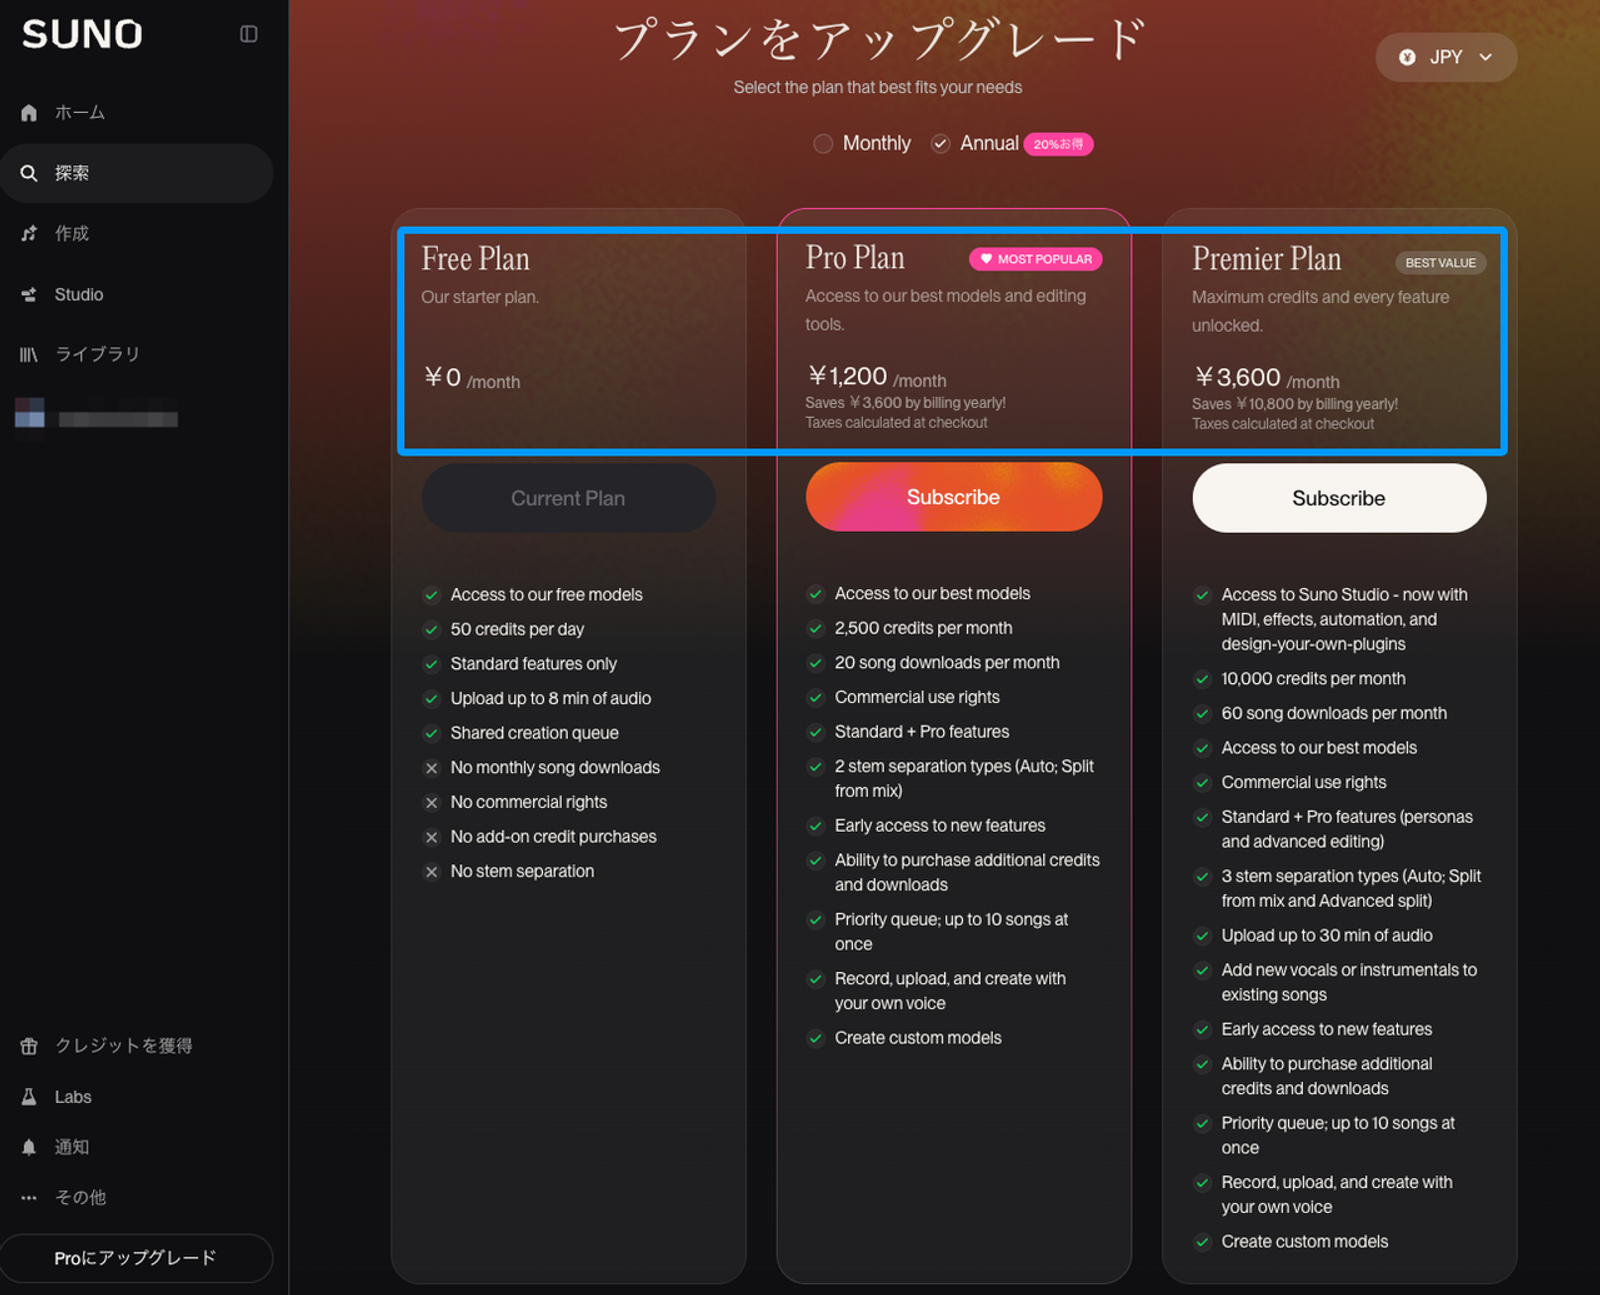Click the home icon beside ホーム
1600x1295 pixels.
click(x=29, y=113)
